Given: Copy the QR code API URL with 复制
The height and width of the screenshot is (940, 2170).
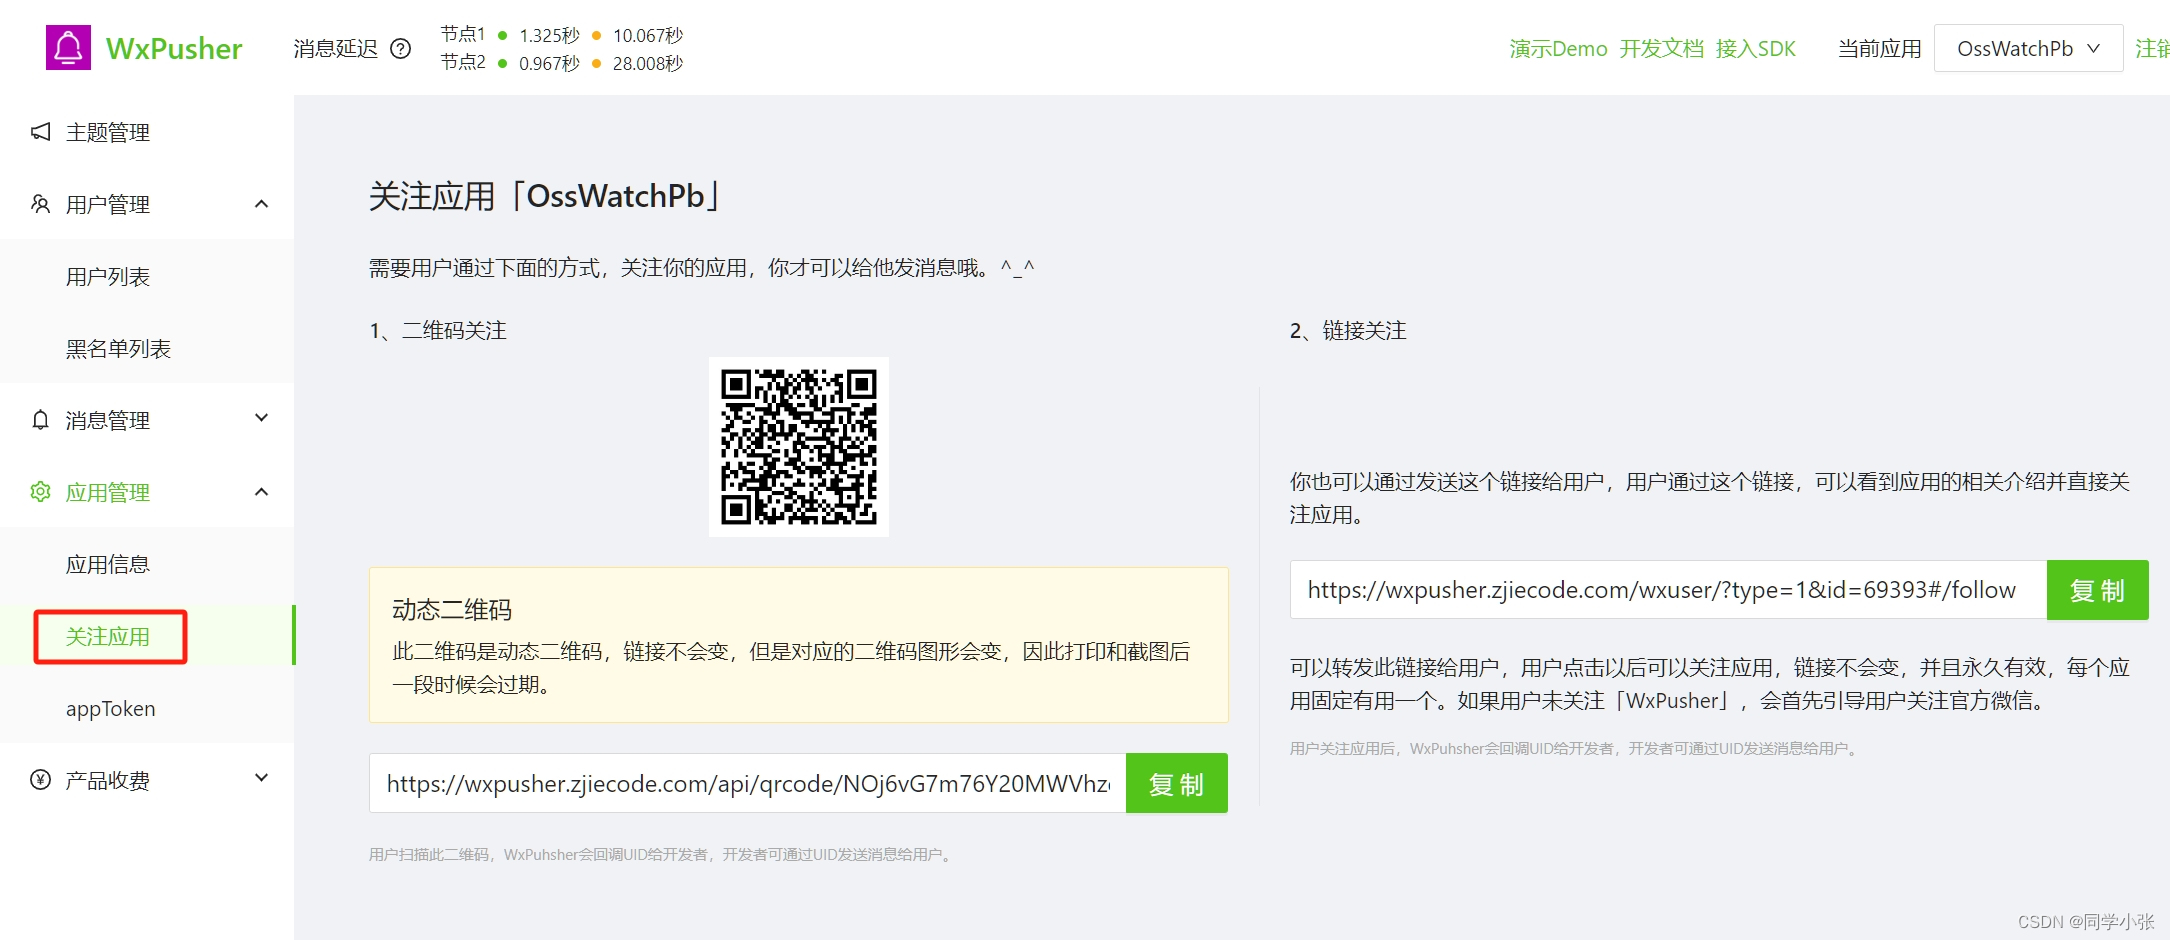Looking at the screenshot, I should point(1176,784).
